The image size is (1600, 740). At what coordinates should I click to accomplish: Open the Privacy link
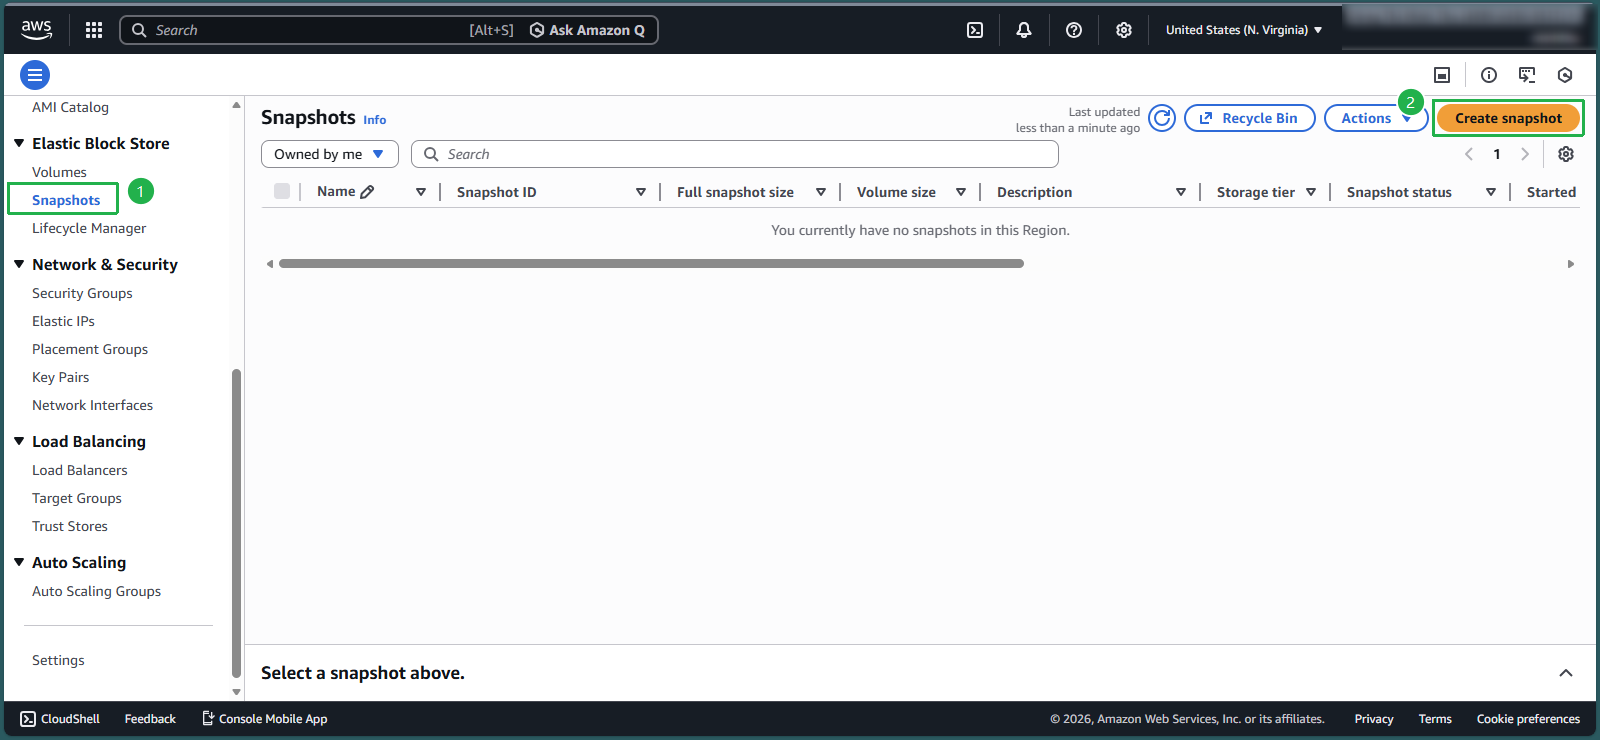(1374, 719)
